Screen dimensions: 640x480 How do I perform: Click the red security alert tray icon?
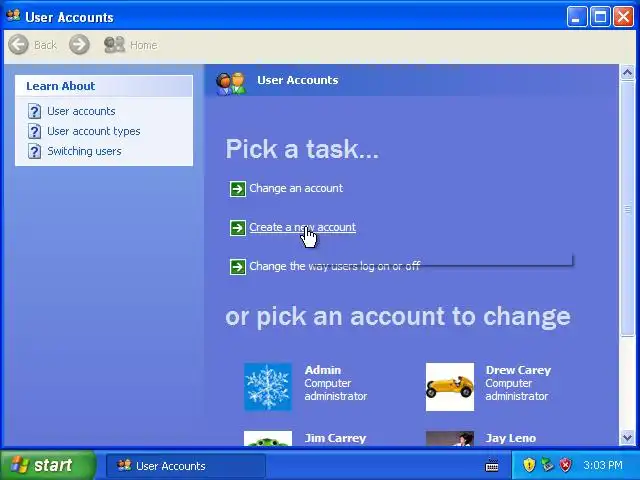point(565,464)
